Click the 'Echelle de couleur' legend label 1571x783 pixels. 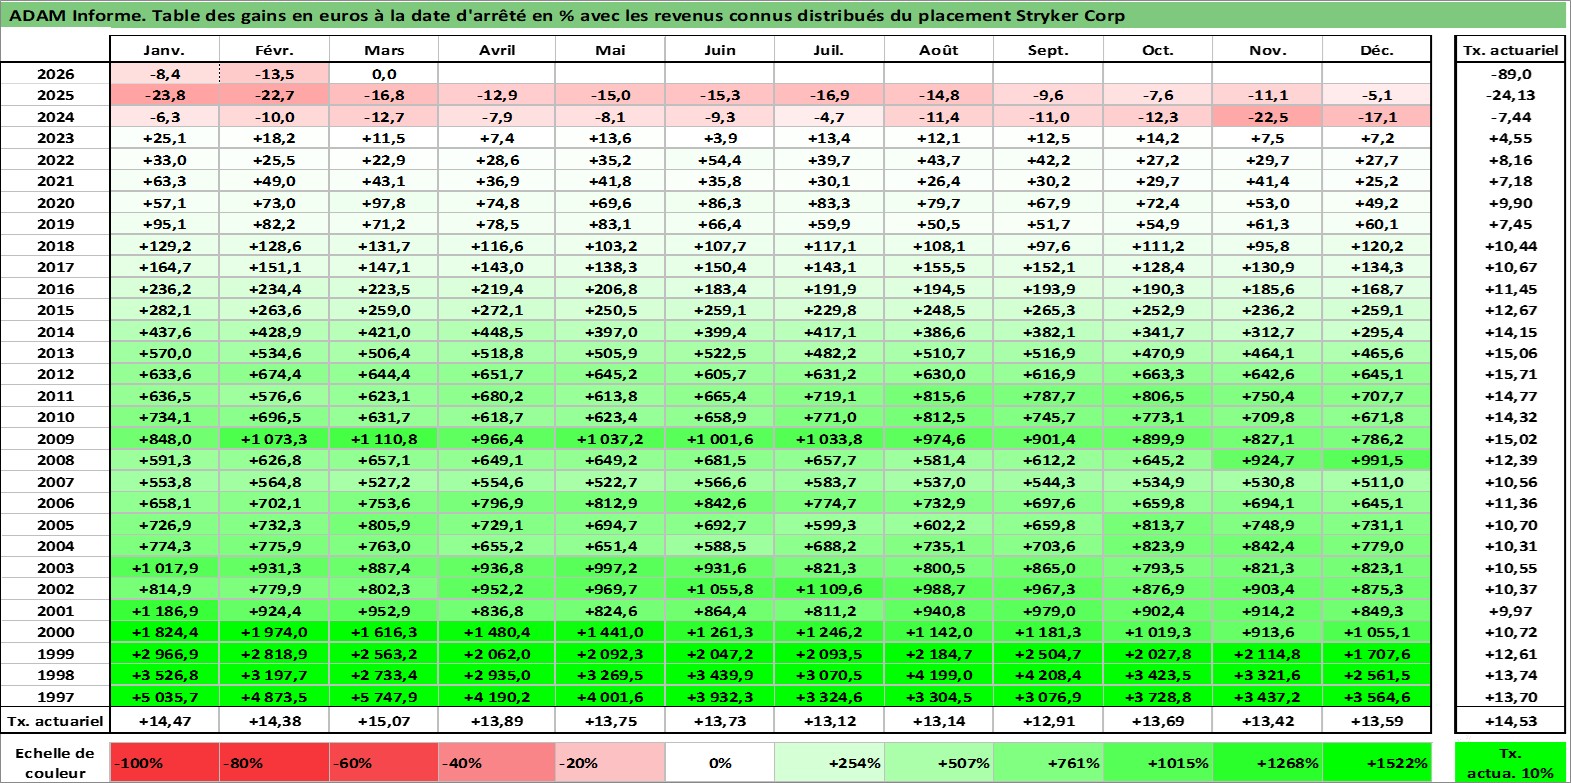55,763
